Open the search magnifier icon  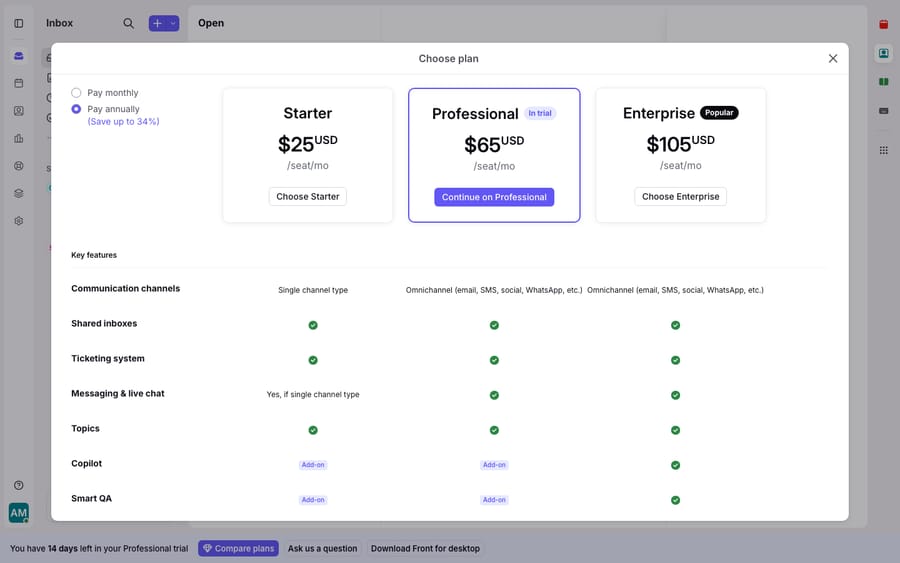click(129, 24)
